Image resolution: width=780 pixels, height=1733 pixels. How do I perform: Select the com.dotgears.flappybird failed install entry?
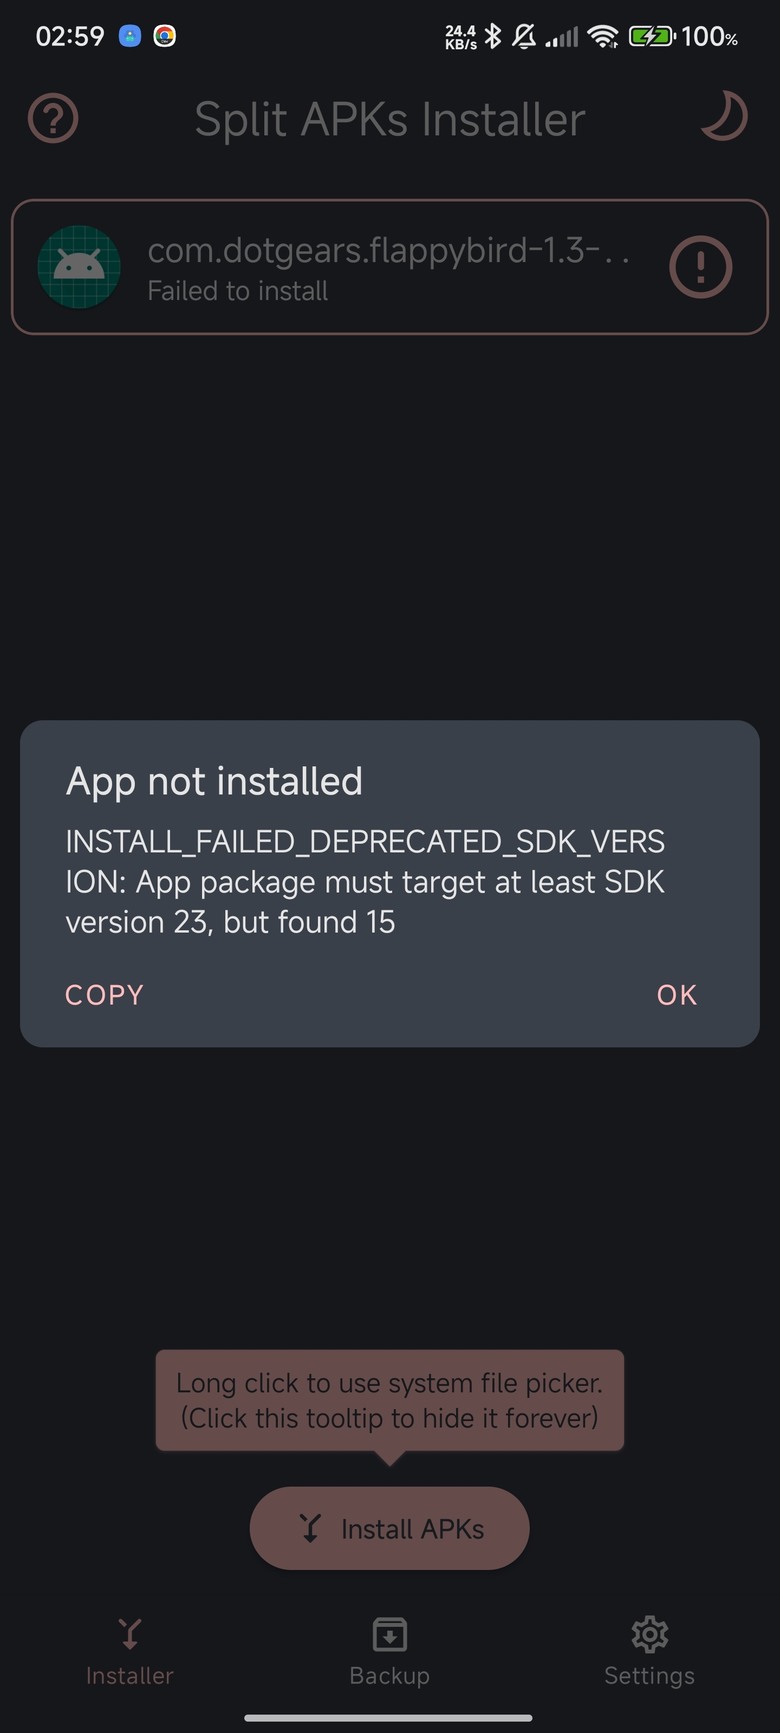390,267
